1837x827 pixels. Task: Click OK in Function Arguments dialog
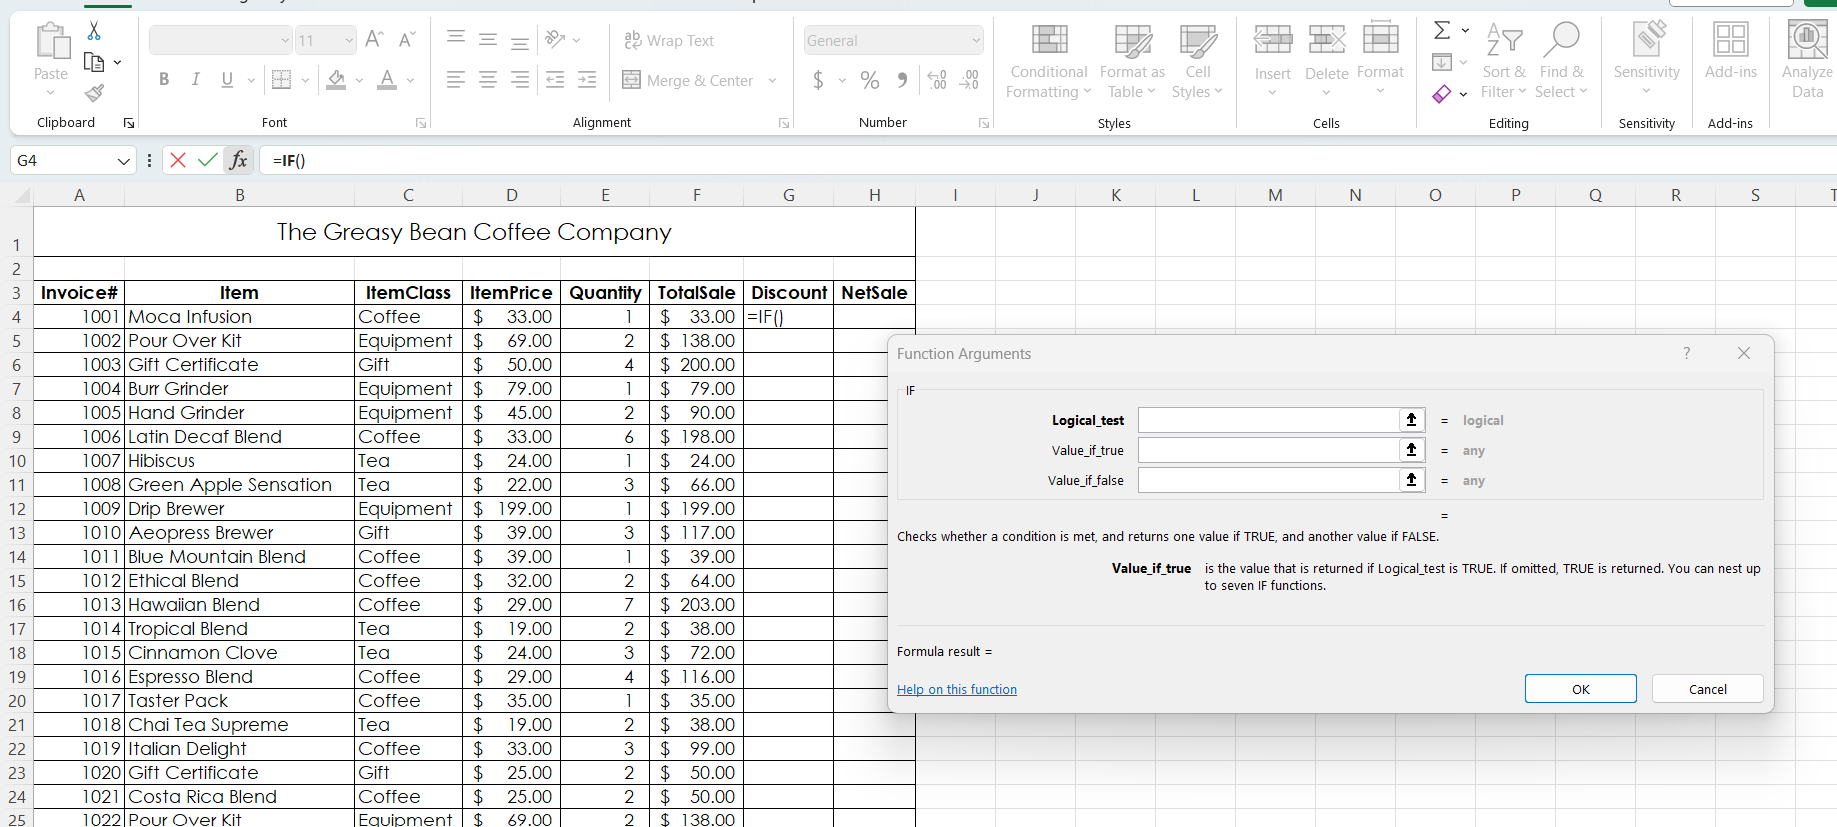1580,689
